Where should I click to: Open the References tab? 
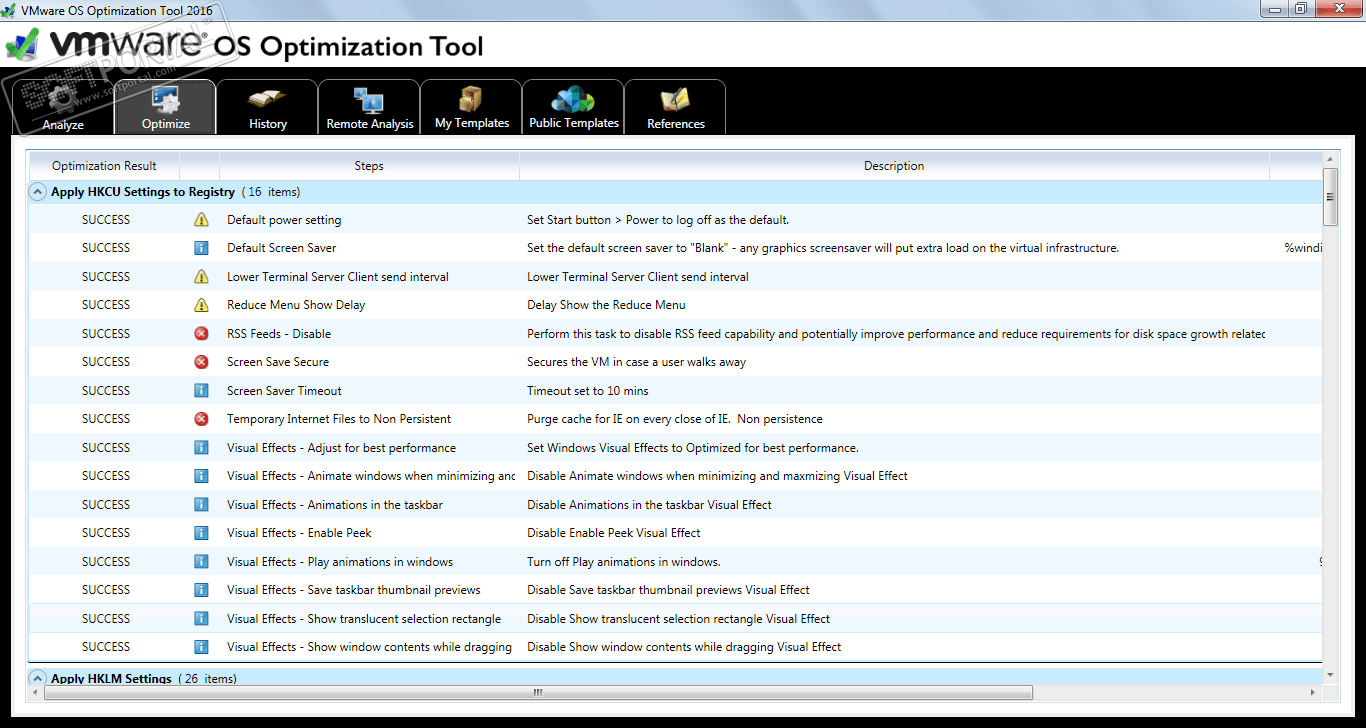[675, 106]
